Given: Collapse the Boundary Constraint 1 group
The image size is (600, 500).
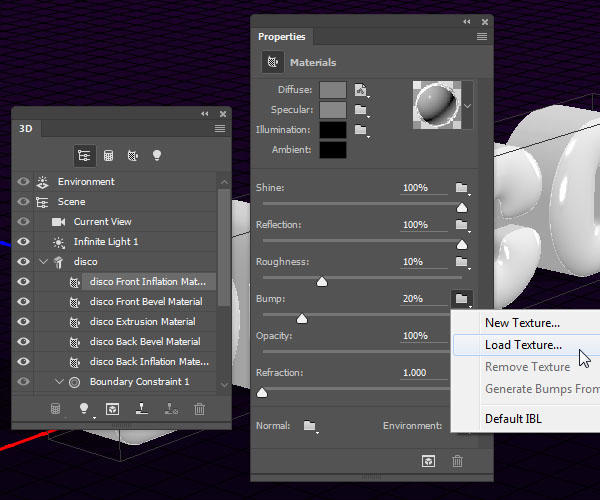Looking at the screenshot, I should (x=59, y=382).
